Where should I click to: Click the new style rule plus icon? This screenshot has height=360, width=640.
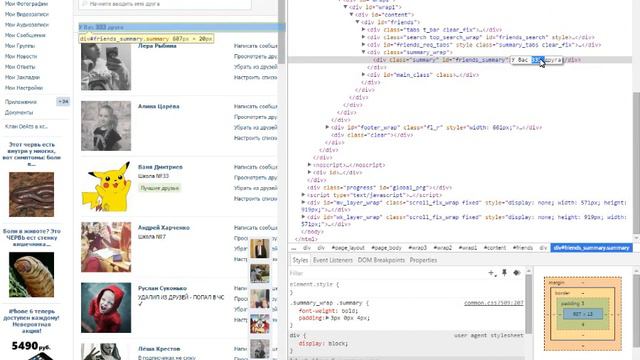click(x=492, y=273)
